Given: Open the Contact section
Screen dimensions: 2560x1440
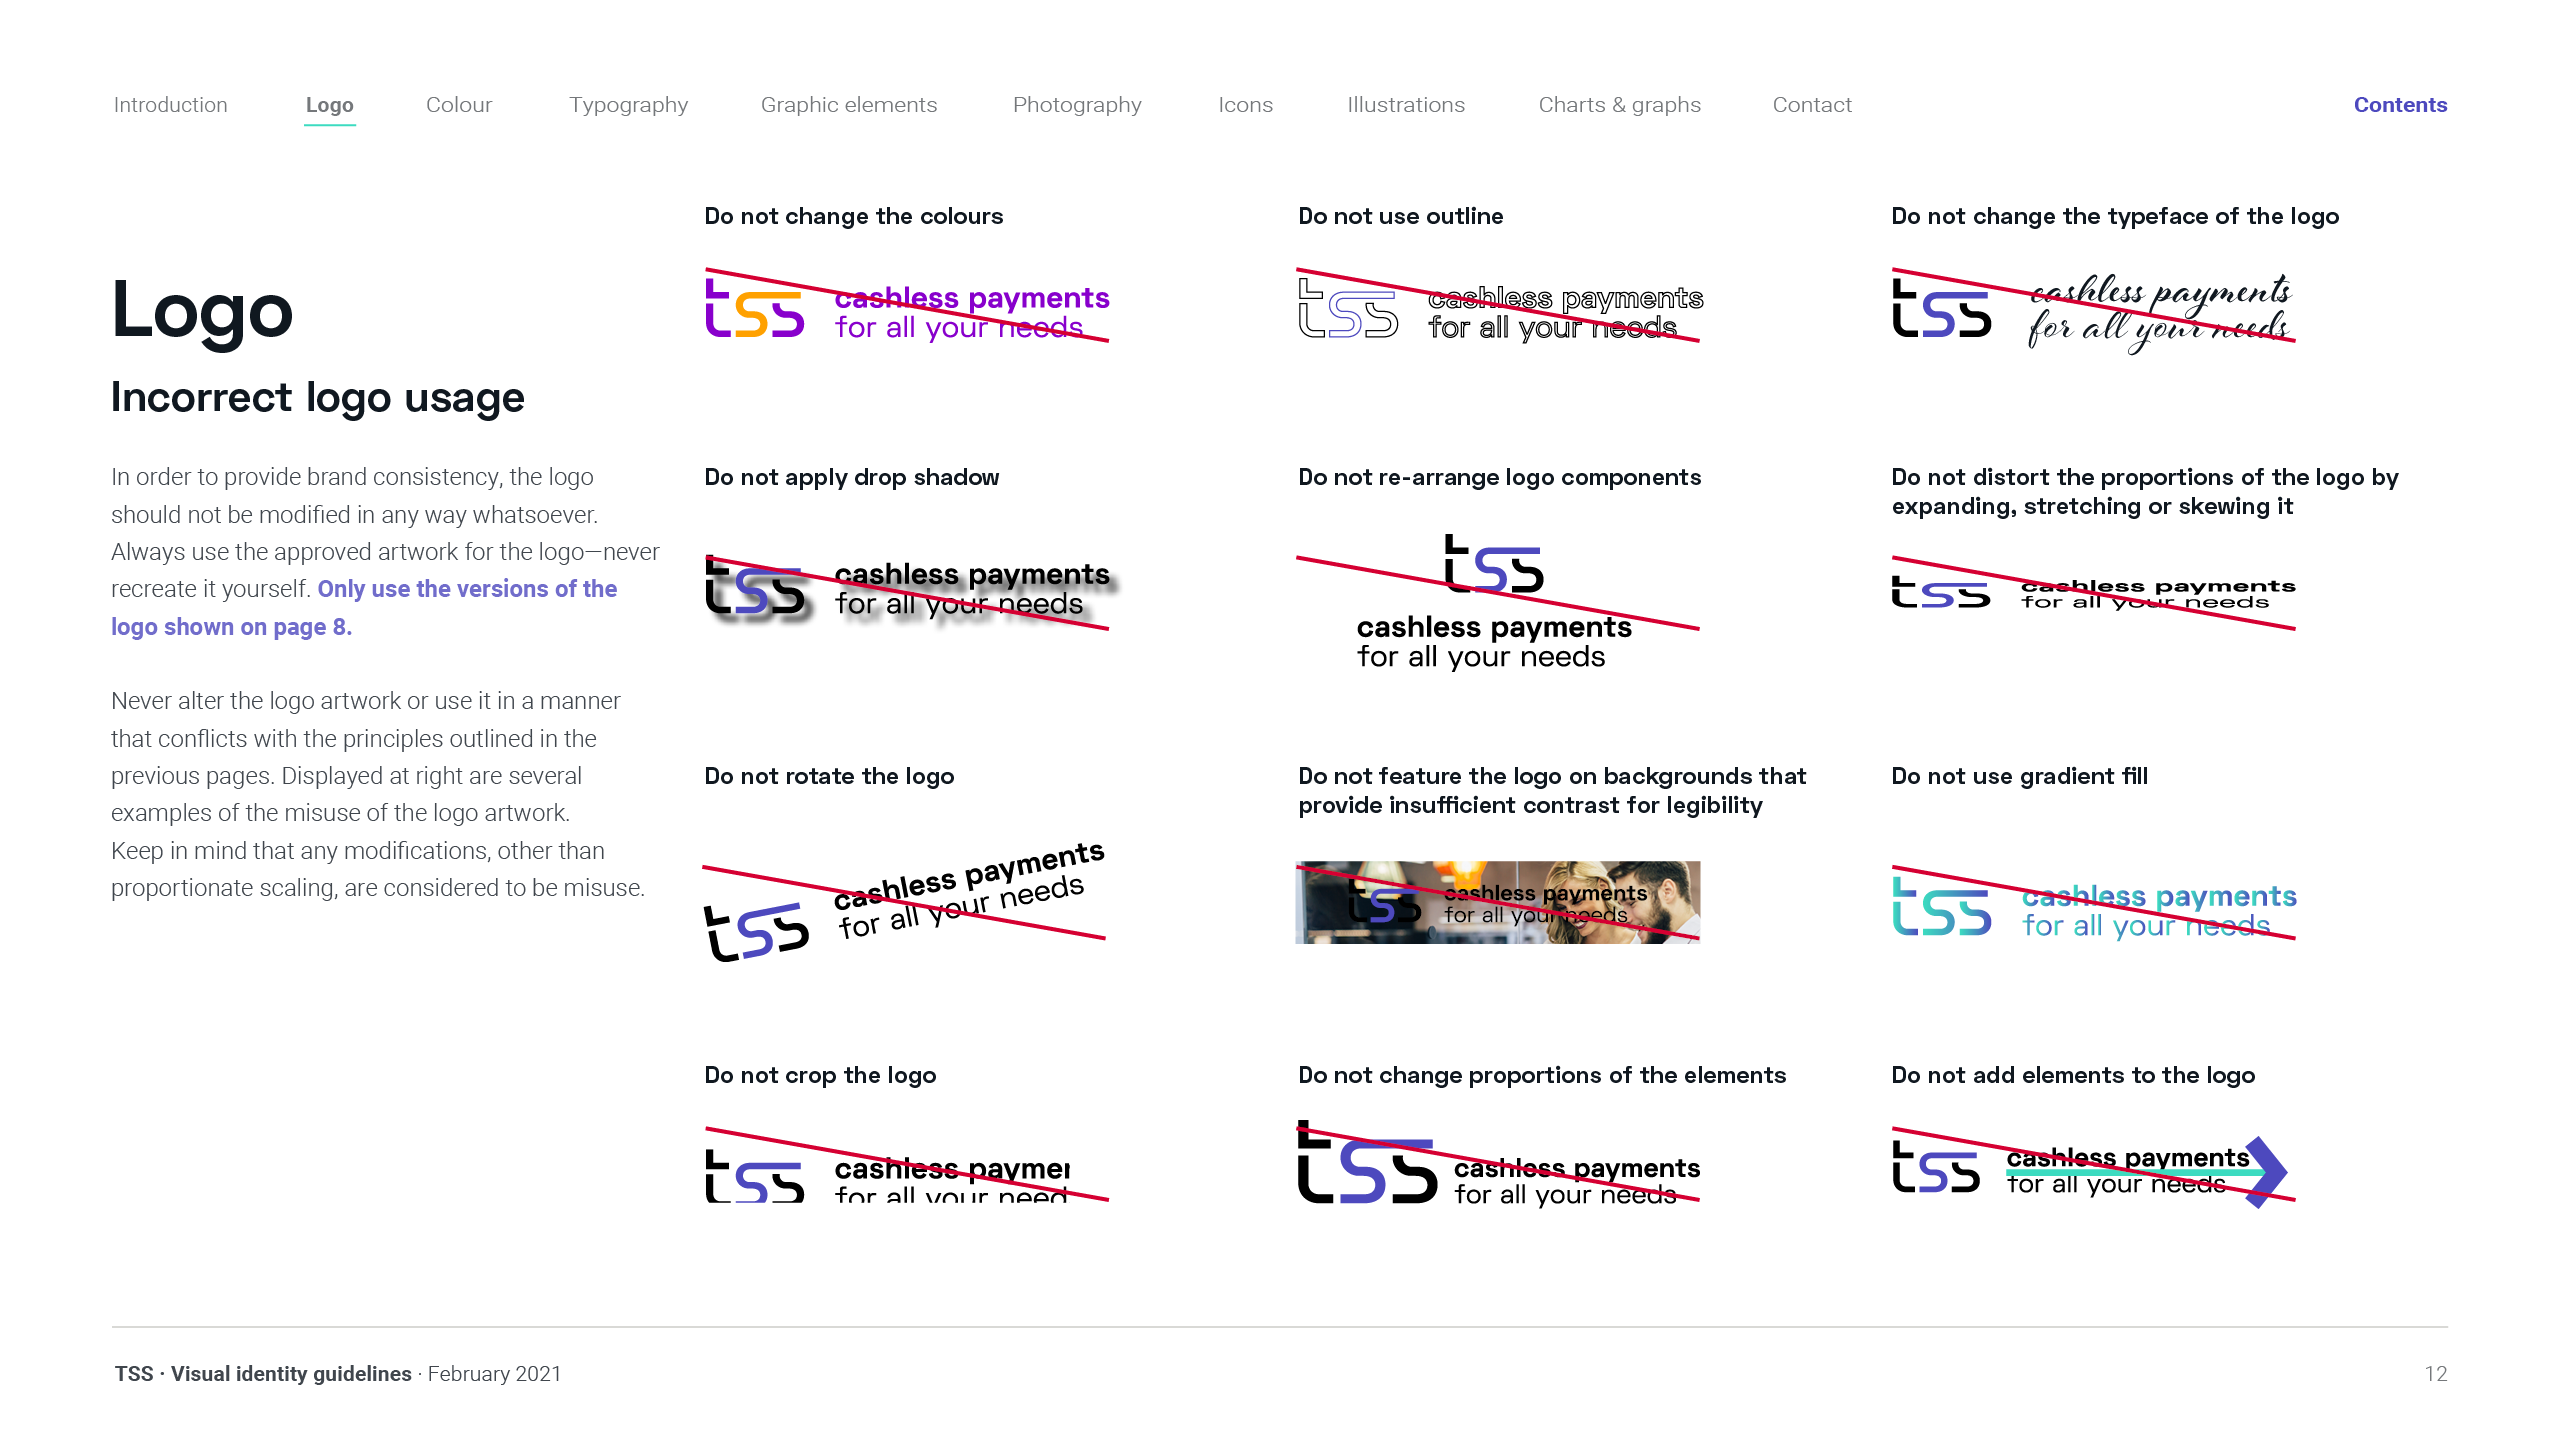Looking at the screenshot, I should pos(1811,105).
